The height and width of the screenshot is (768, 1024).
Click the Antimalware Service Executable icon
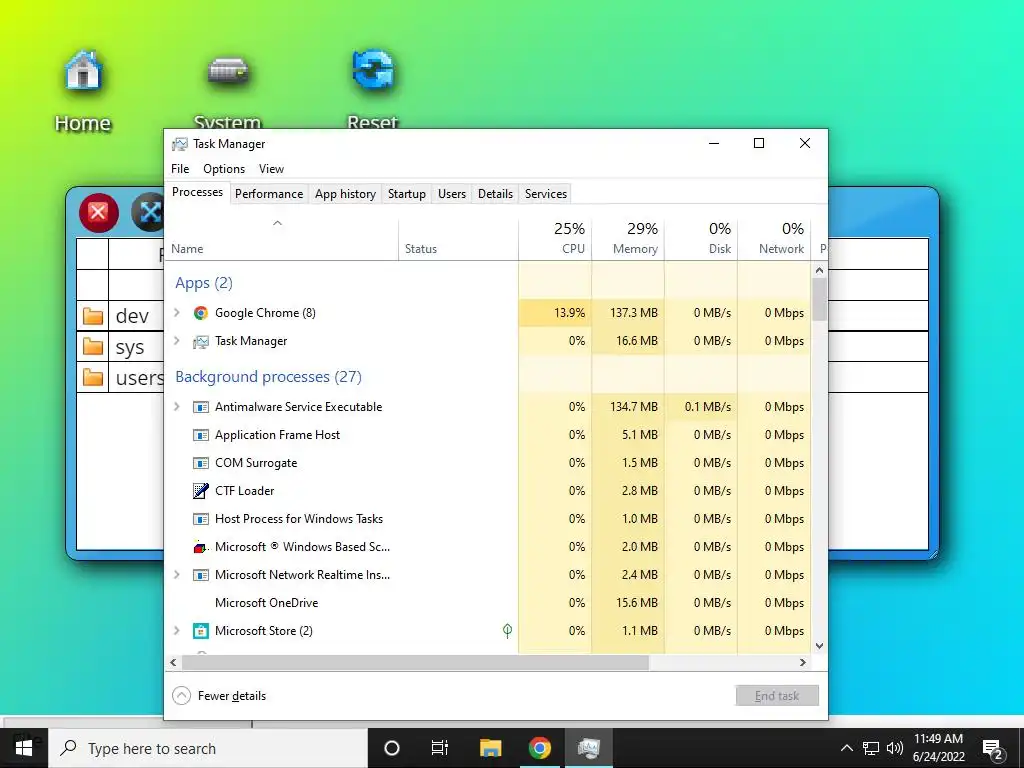point(200,407)
